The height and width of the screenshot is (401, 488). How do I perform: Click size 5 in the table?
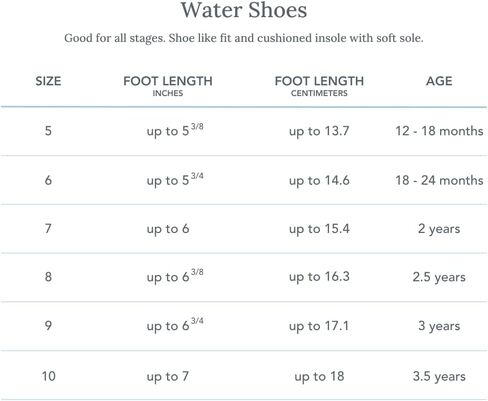tap(48, 130)
